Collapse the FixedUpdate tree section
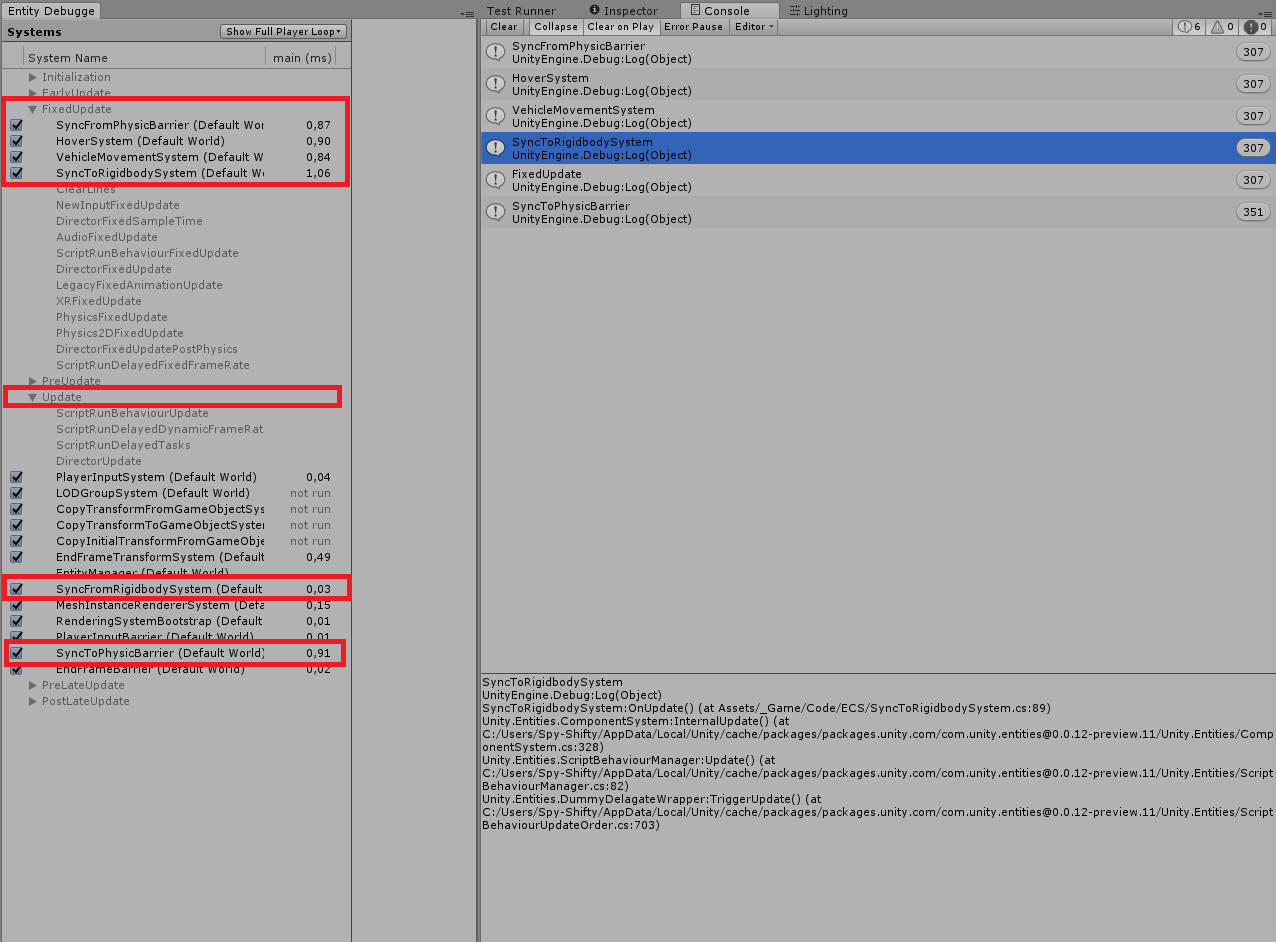Image resolution: width=1276 pixels, height=942 pixels. click(32, 109)
